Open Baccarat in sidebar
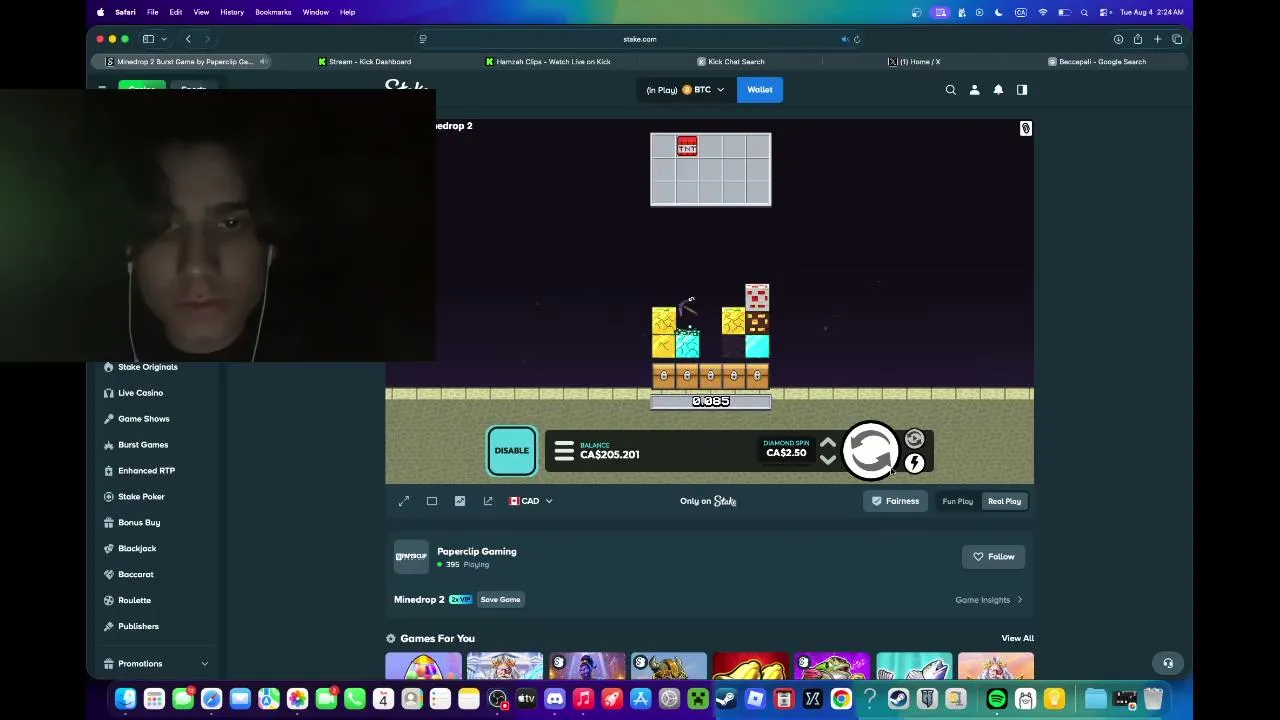 point(135,575)
